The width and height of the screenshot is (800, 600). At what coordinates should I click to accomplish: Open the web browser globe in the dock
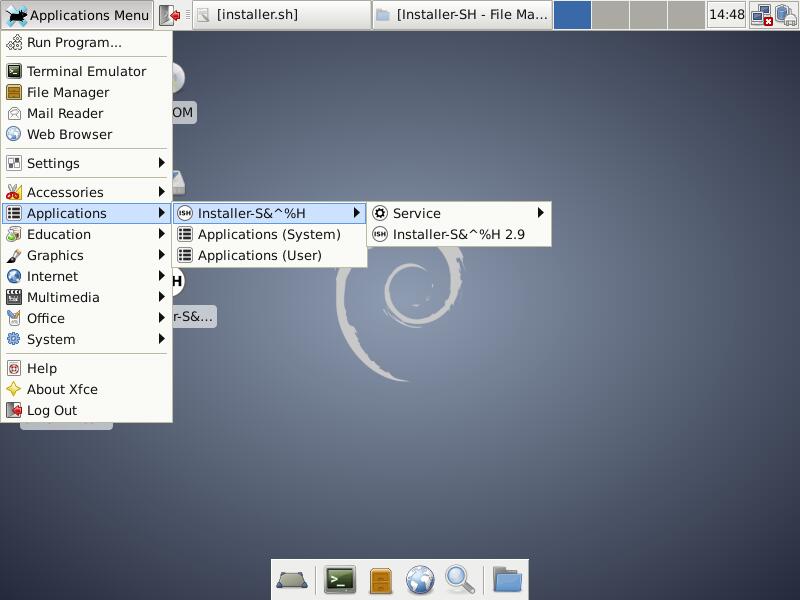(x=420, y=580)
